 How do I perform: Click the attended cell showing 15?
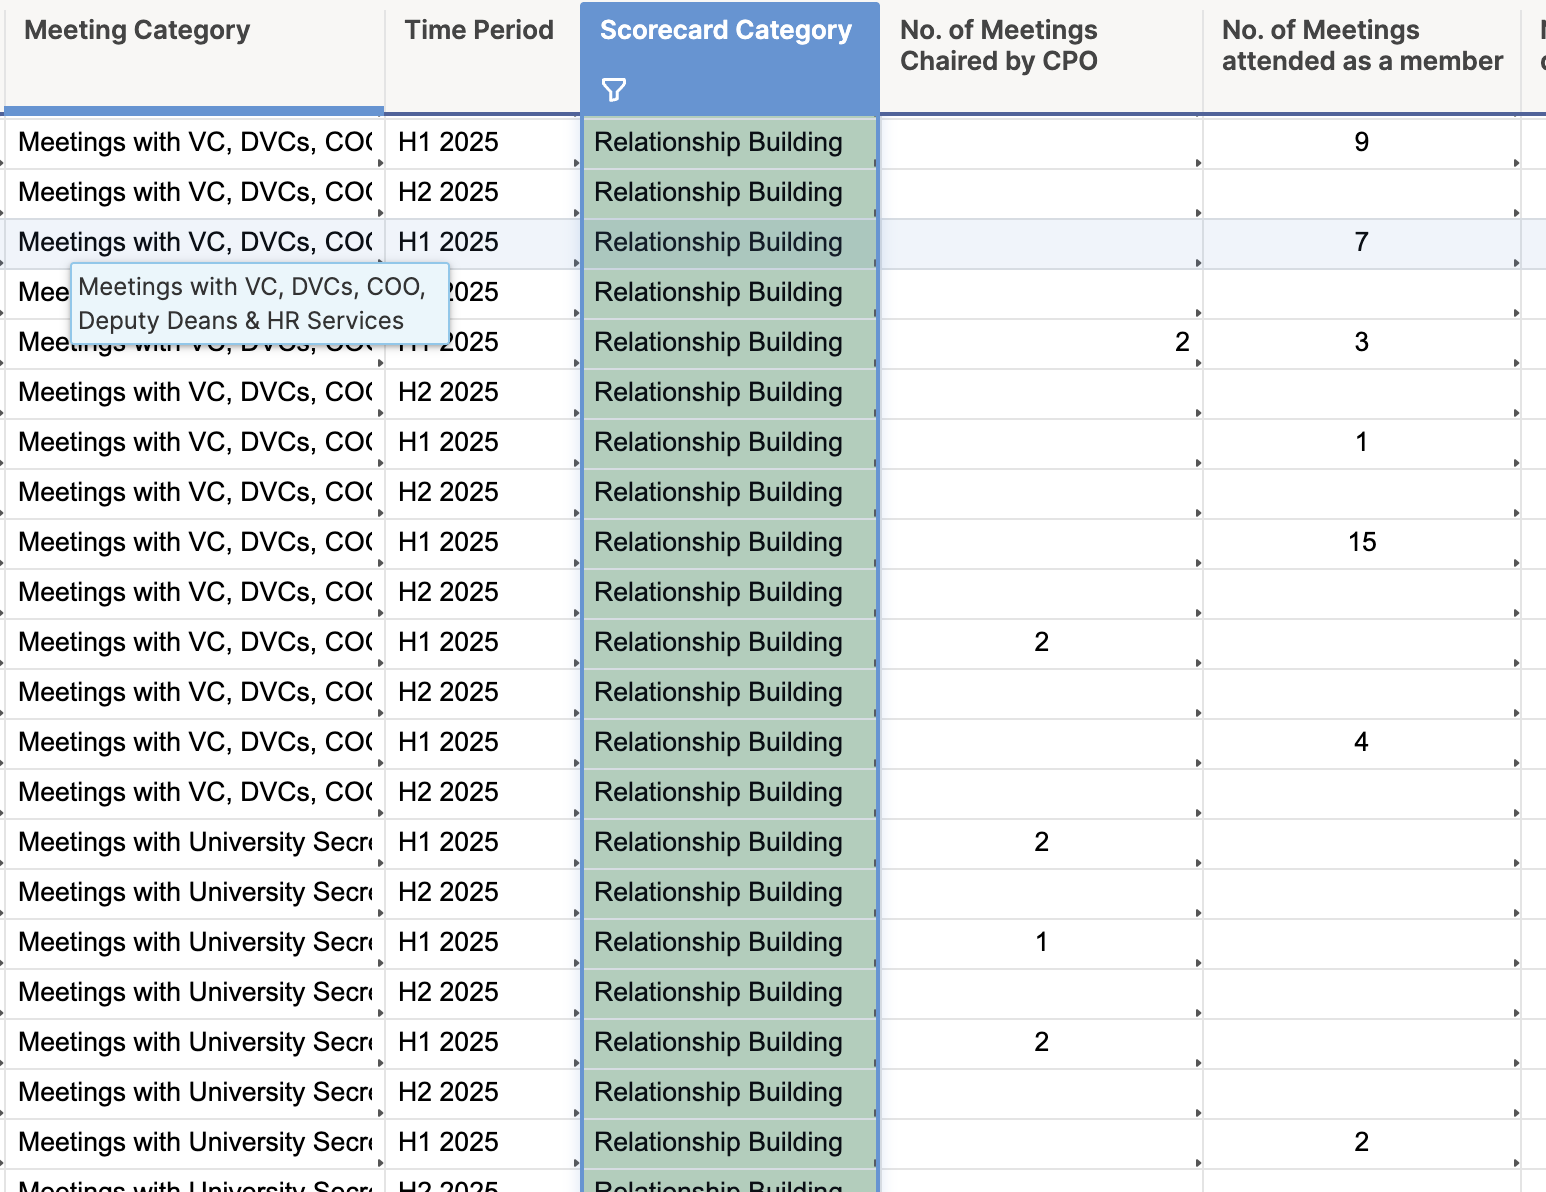[1361, 542]
